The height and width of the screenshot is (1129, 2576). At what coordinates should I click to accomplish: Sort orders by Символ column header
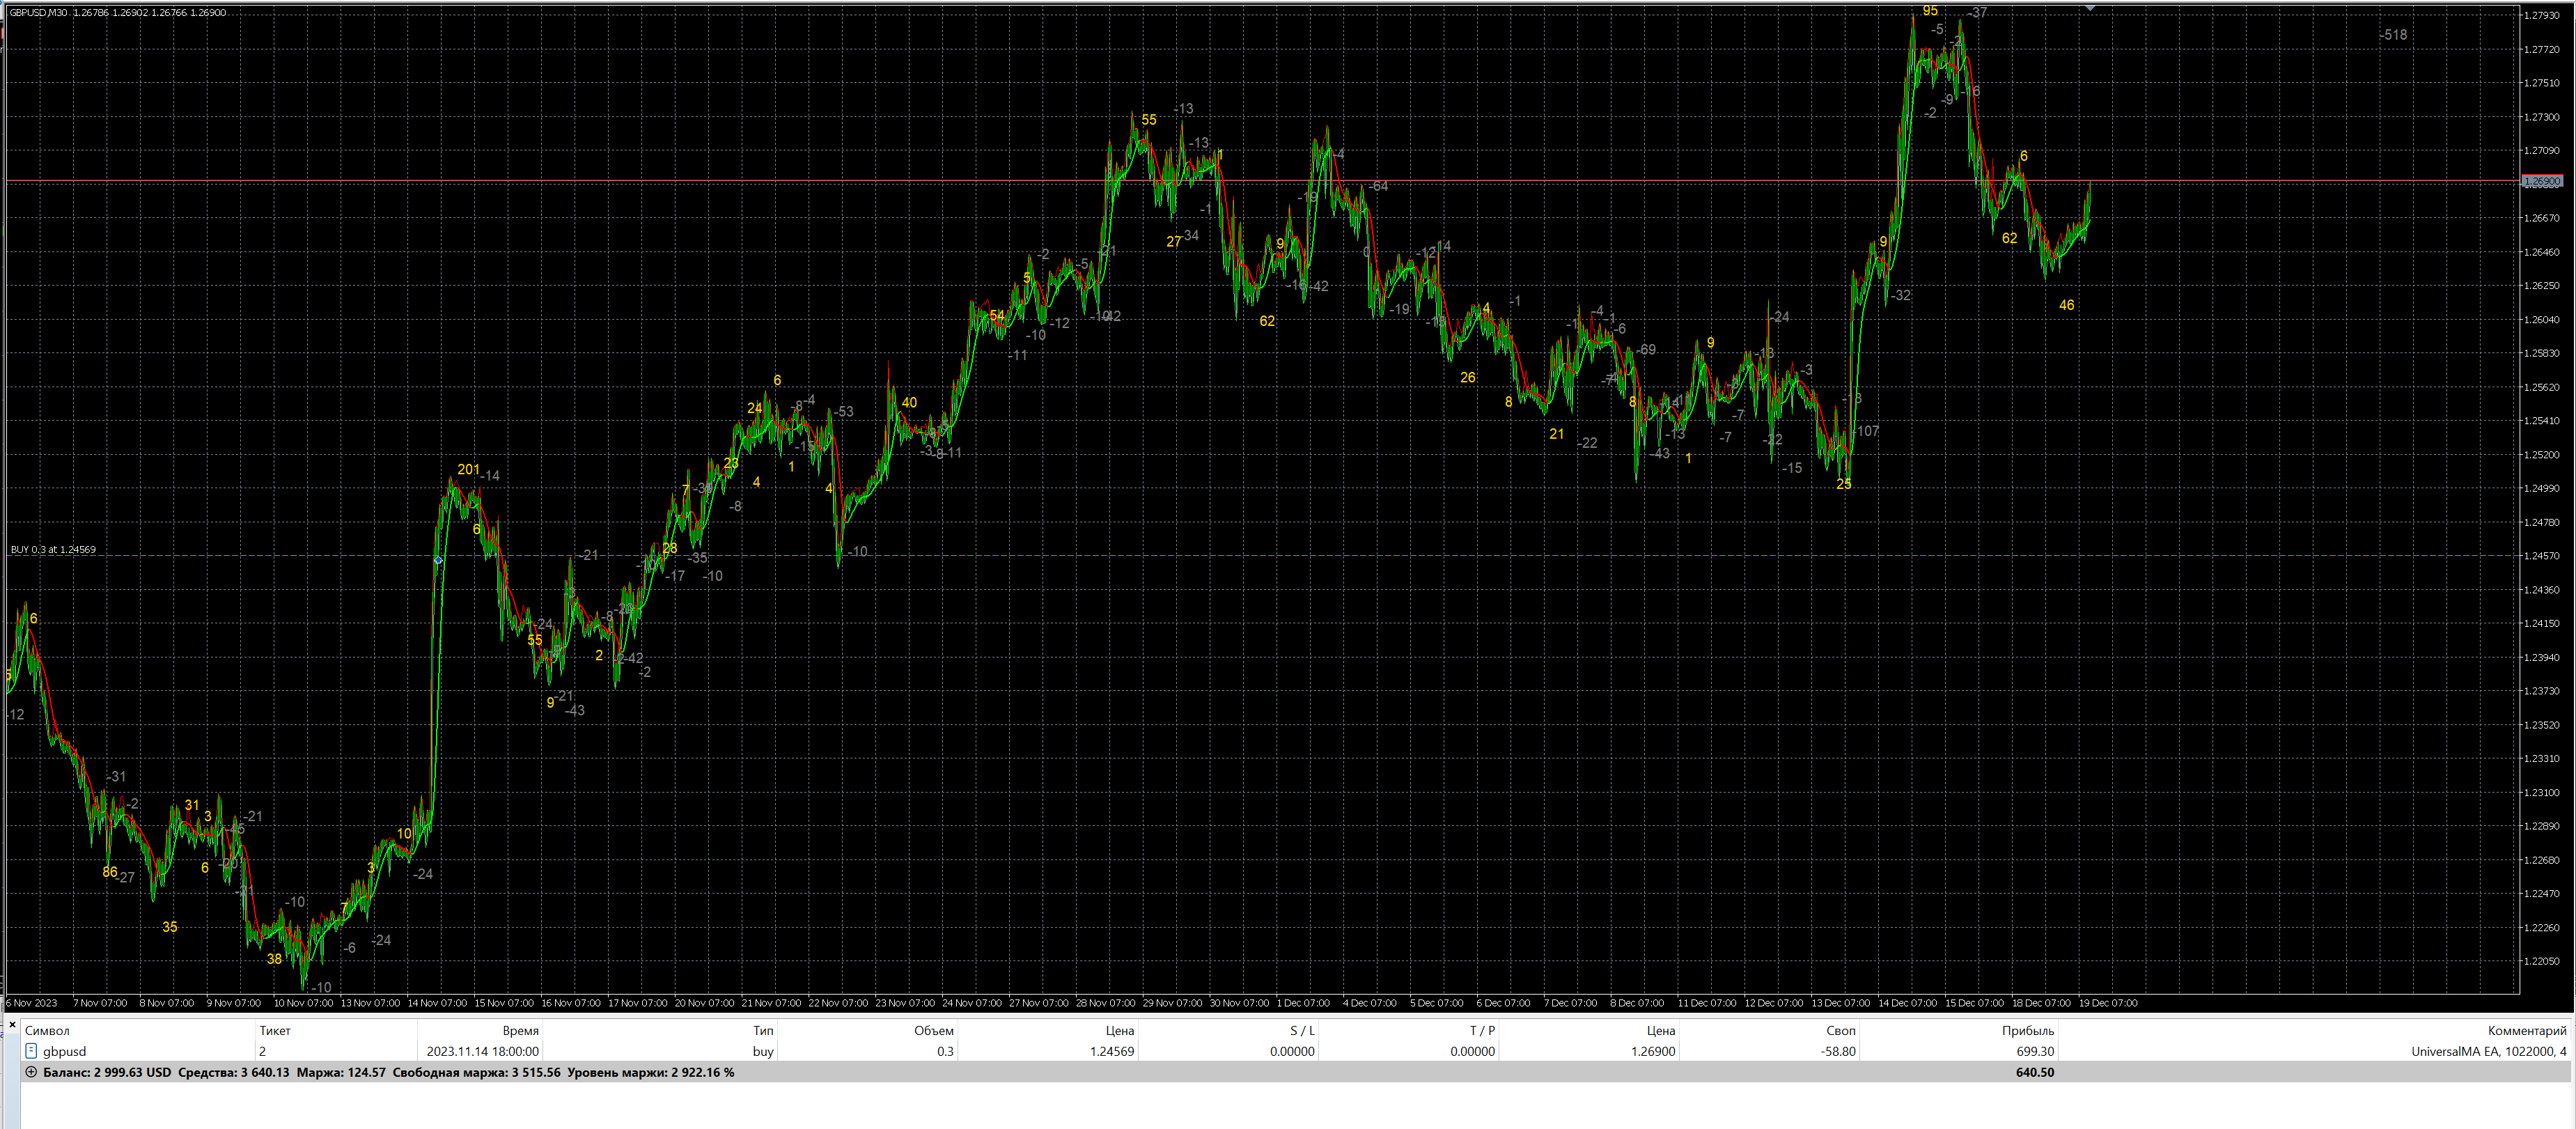tap(47, 1030)
